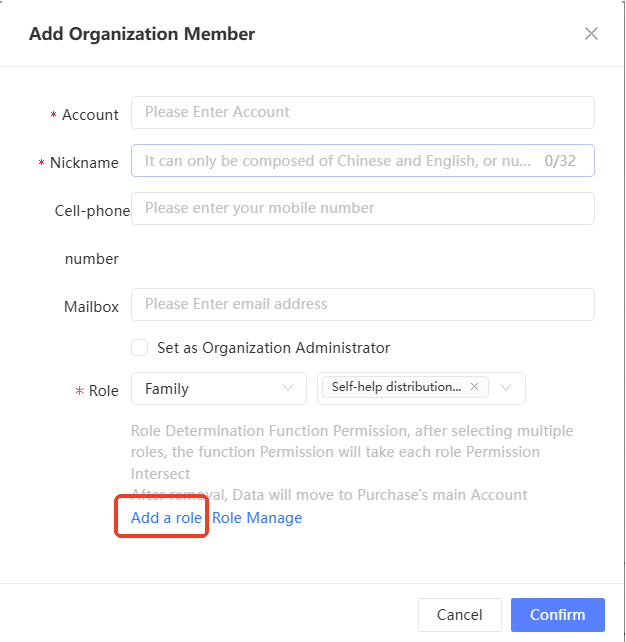Click the Family dropdown chevron arrow
Image resolution: width=626 pixels, height=642 pixels.
(289, 388)
